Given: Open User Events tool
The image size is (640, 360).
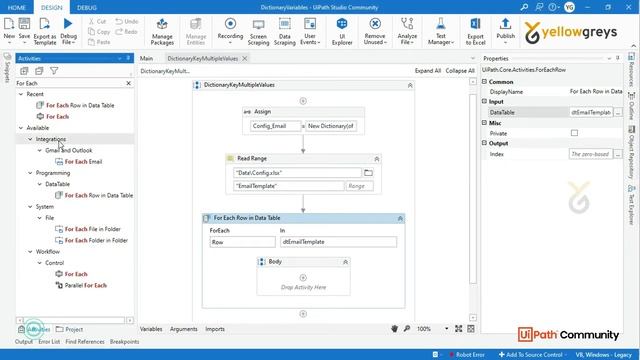Looking at the screenshot, I should tap(310, 31).
